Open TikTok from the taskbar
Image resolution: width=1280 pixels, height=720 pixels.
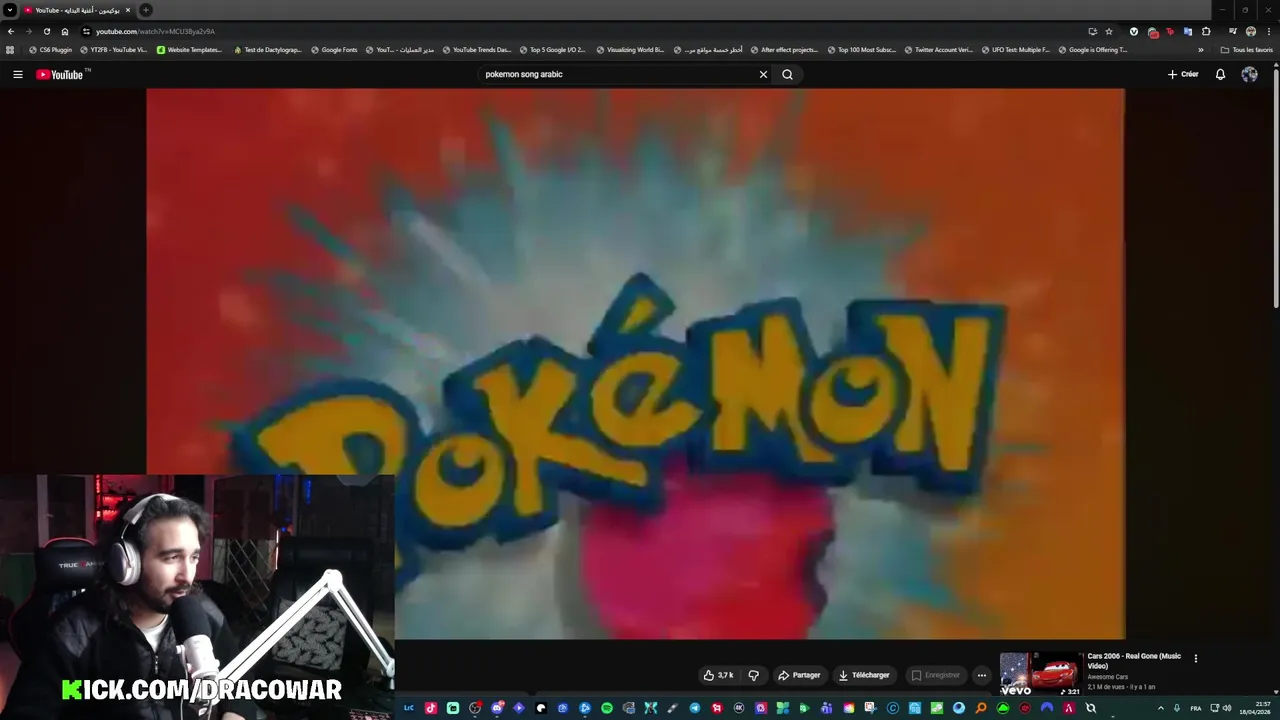(431, 708)
